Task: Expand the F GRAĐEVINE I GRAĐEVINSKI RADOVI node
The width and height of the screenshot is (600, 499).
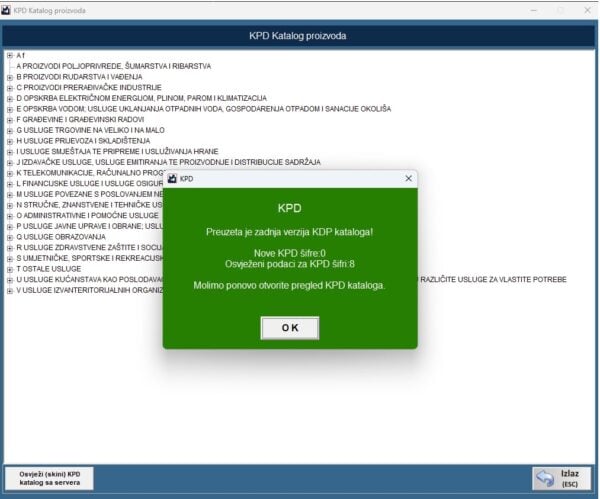Action: pyautogui.click(x=10, y=119)
